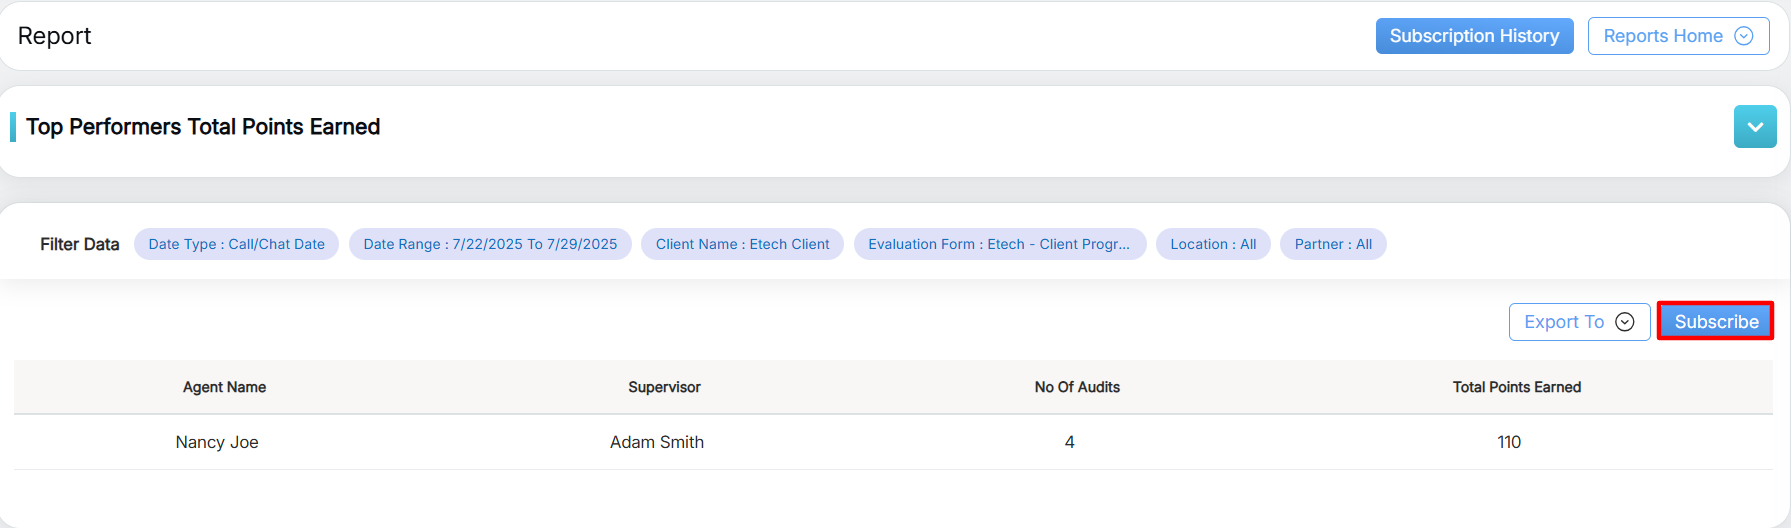The image size is (1791, 528).
Task: Click the Partner All filter chip
Action: pos(1333,244)
